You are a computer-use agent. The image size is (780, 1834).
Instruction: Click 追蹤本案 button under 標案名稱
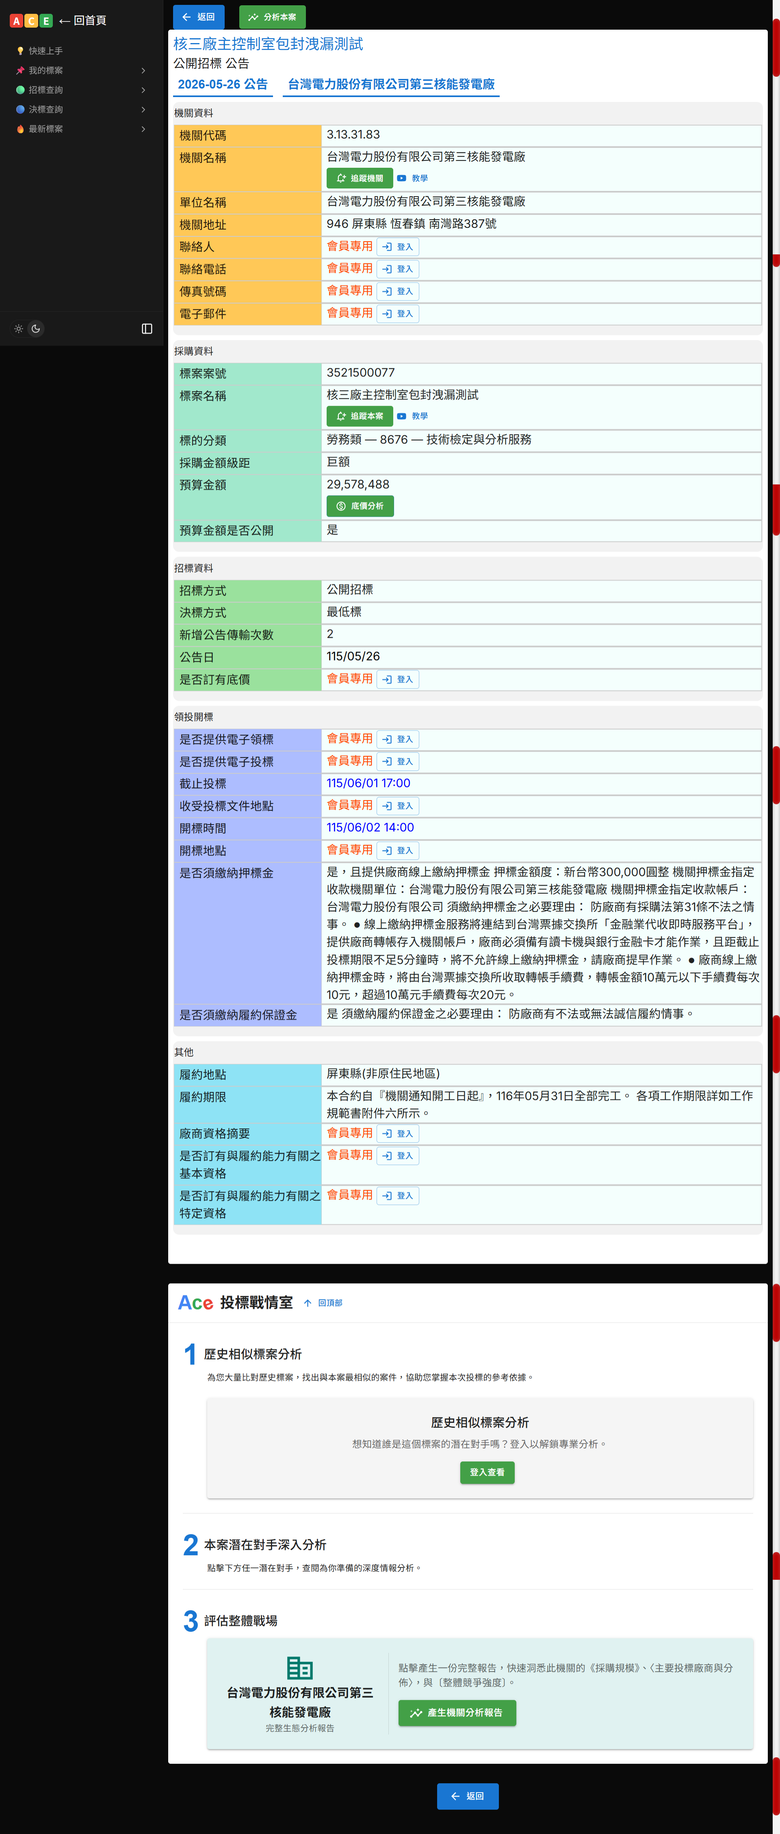coord(360,416)
